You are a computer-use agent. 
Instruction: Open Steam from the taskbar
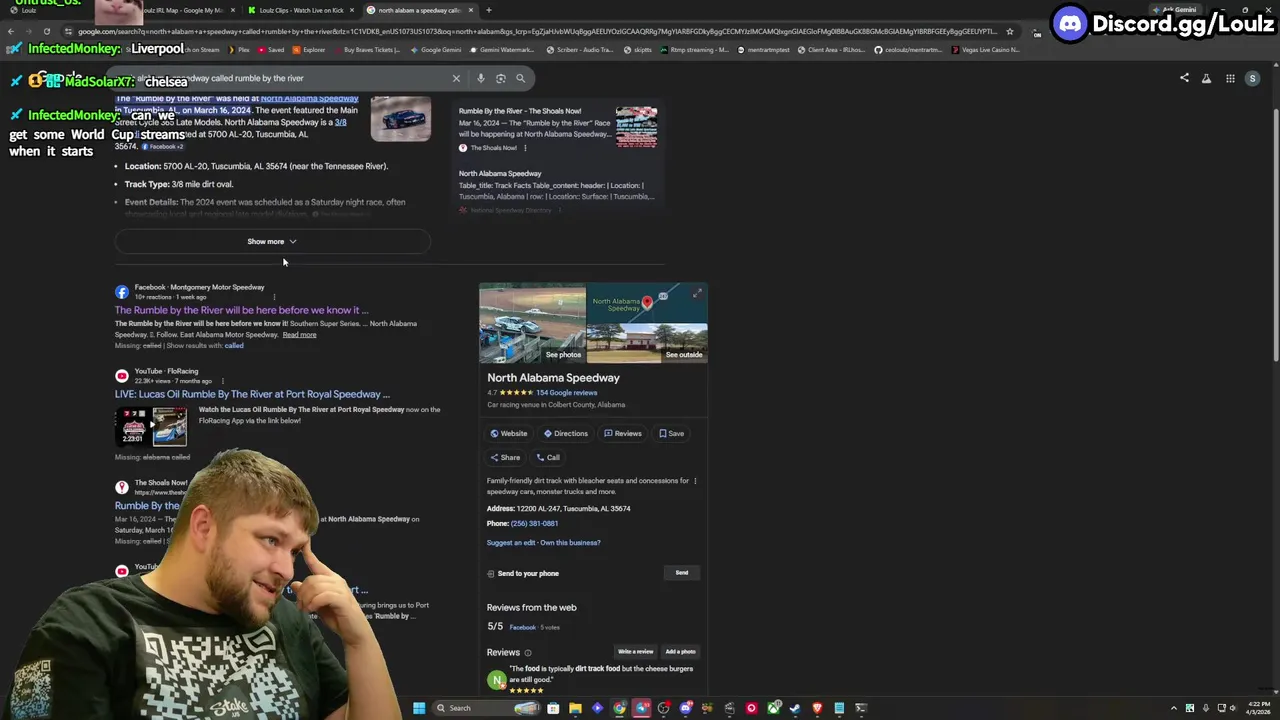pos(795,708)
